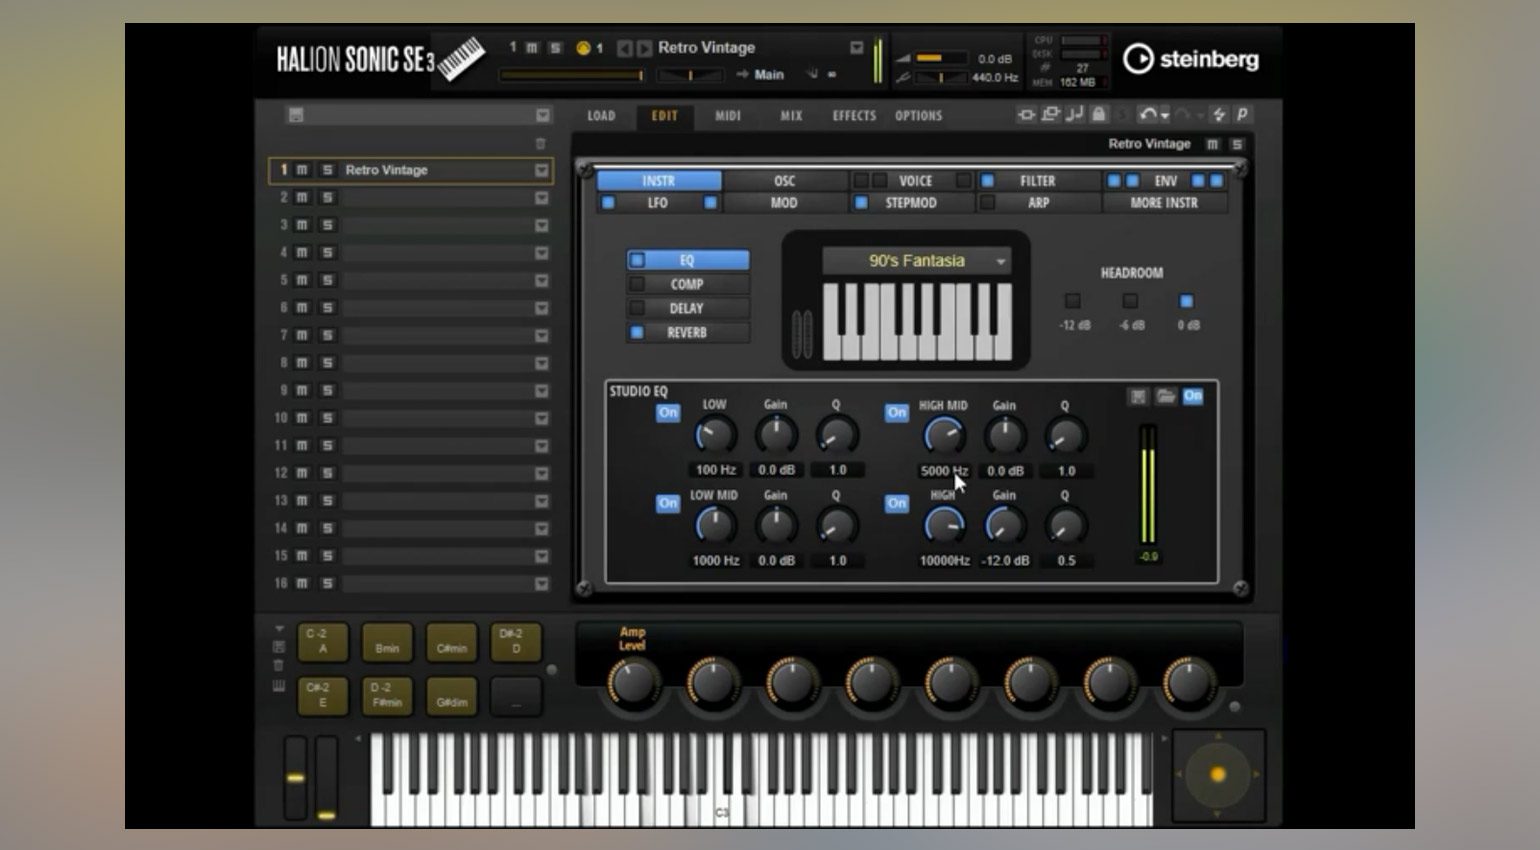This screenshot has height=850, width=1540.
Task: Load previous program with left arrow
Action: coord(624,48)
